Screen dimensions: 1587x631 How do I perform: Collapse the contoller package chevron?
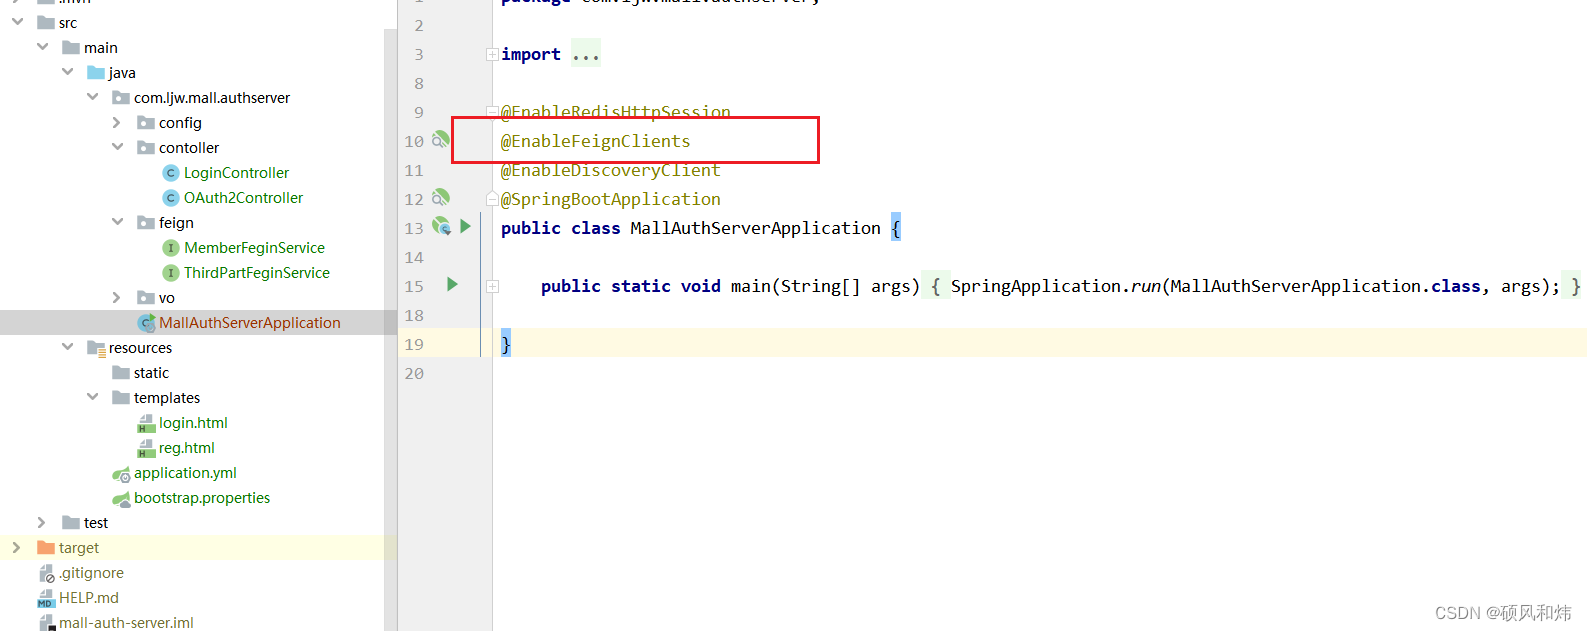(117, 146)
